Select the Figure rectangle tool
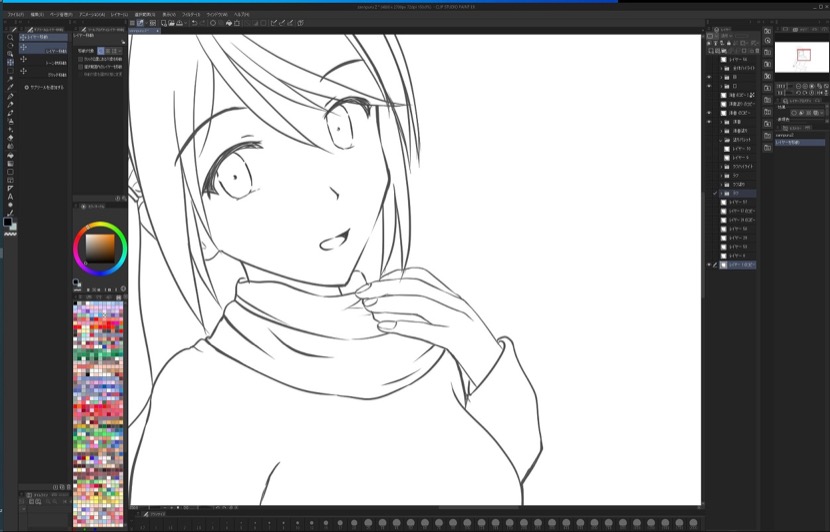Screen dimensions: 830x532 click(10, 172)
